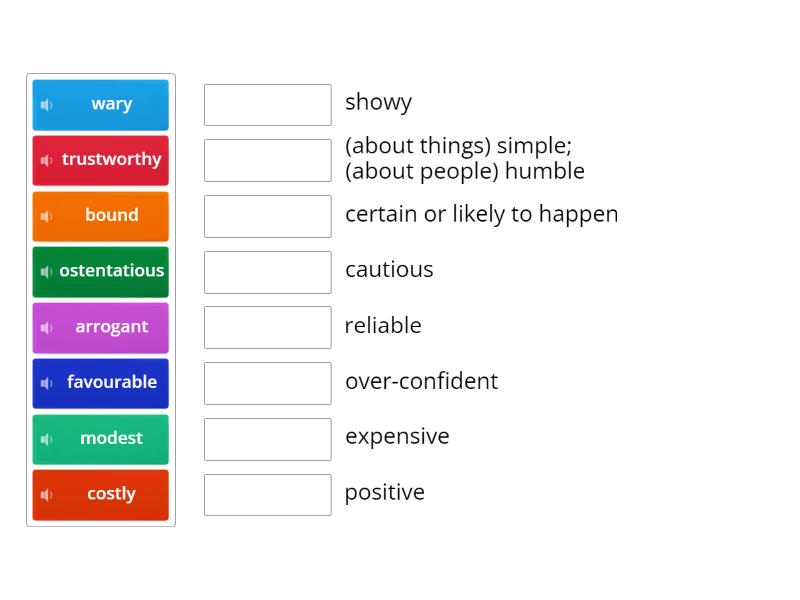Choose the teal modest word tile
This screenshot has width=800, height=600.
(x=111, y=439)
